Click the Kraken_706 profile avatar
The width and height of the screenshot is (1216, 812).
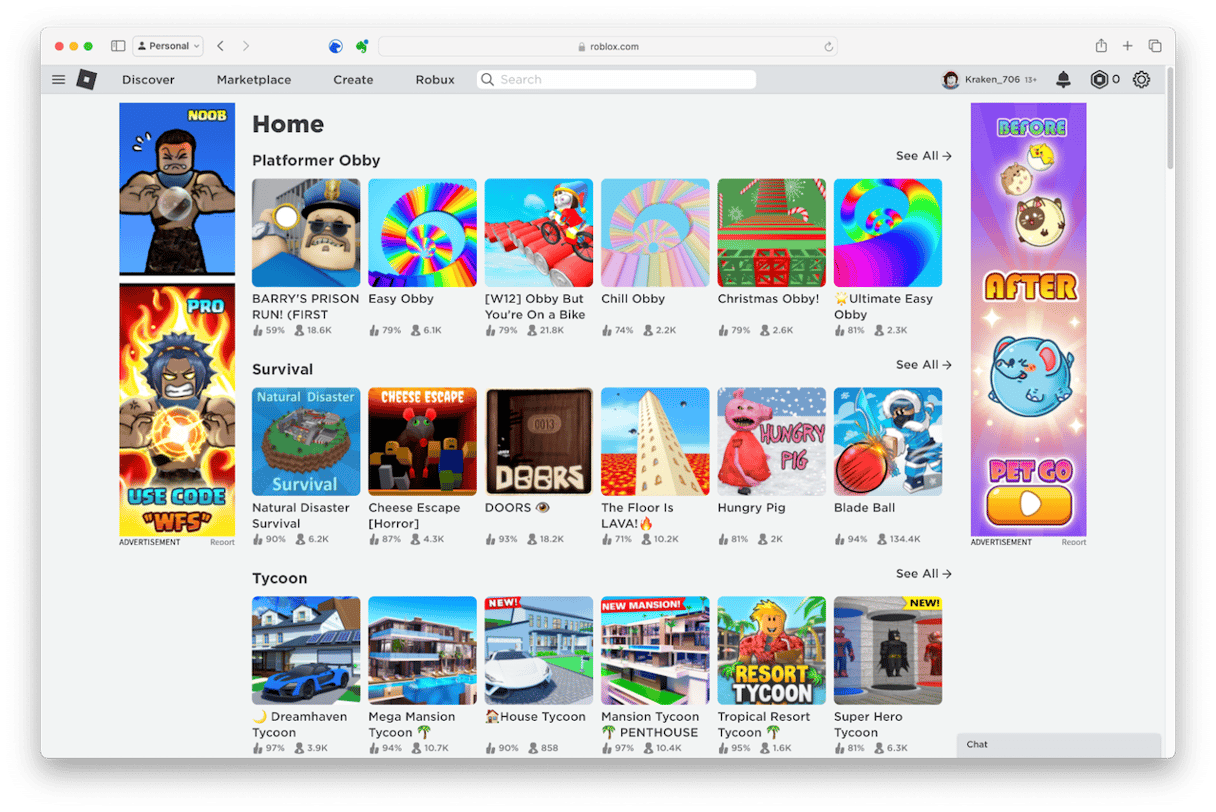950,80
